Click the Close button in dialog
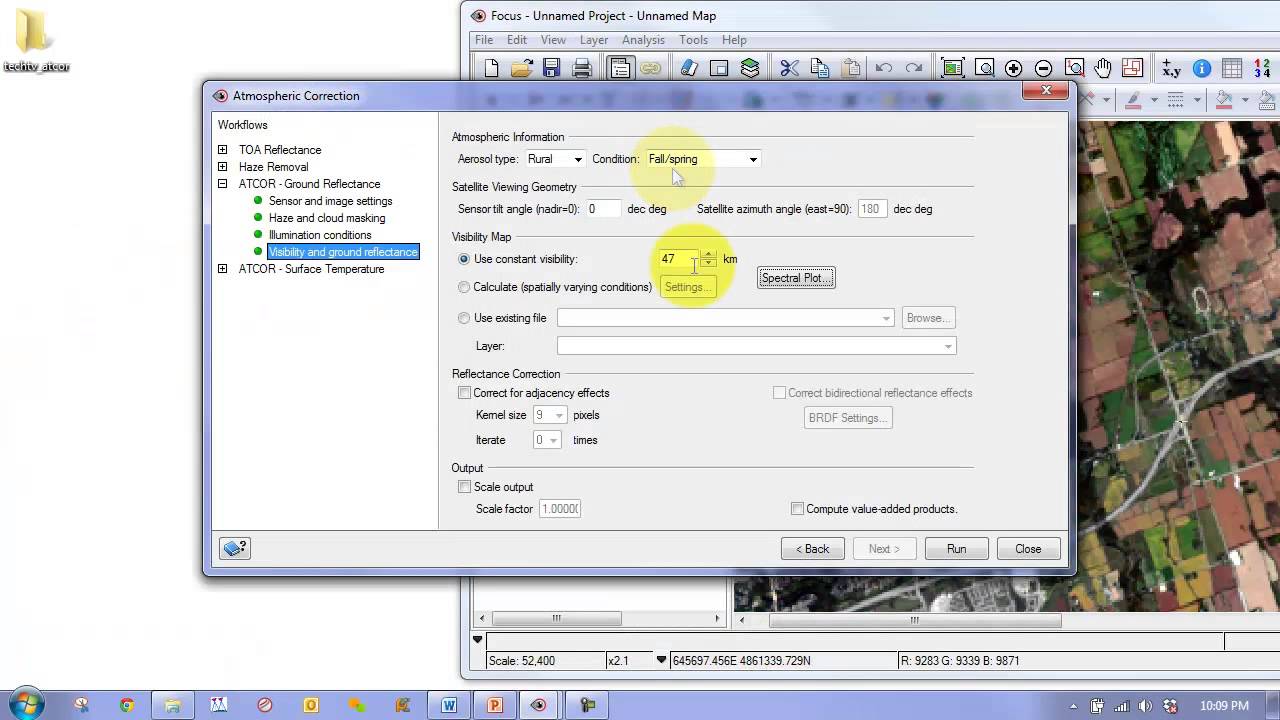Screen dimensions: 1280x720 1028,549
